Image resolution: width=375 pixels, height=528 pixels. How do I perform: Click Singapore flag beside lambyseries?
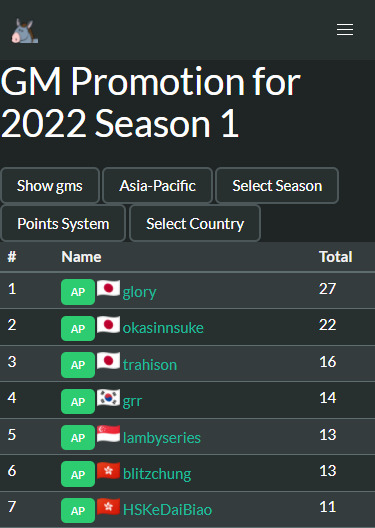(108, 434)
